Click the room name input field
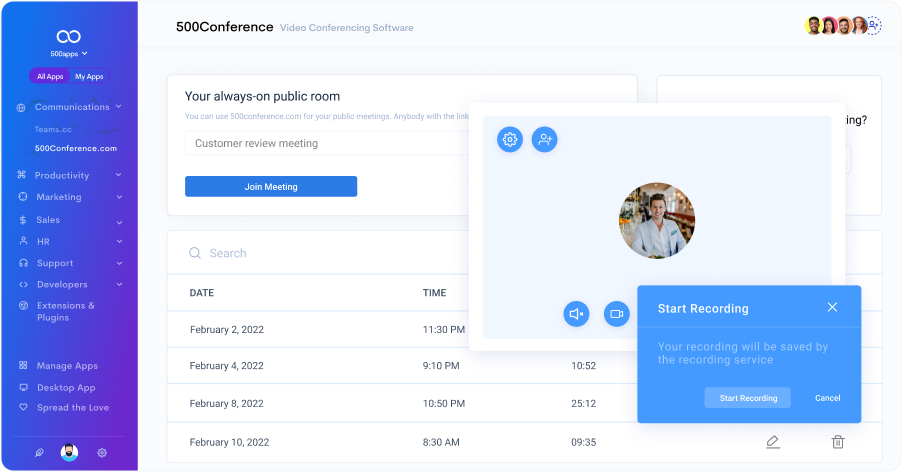This screenshot has height=472, width=902. click(x=327, y=143)
